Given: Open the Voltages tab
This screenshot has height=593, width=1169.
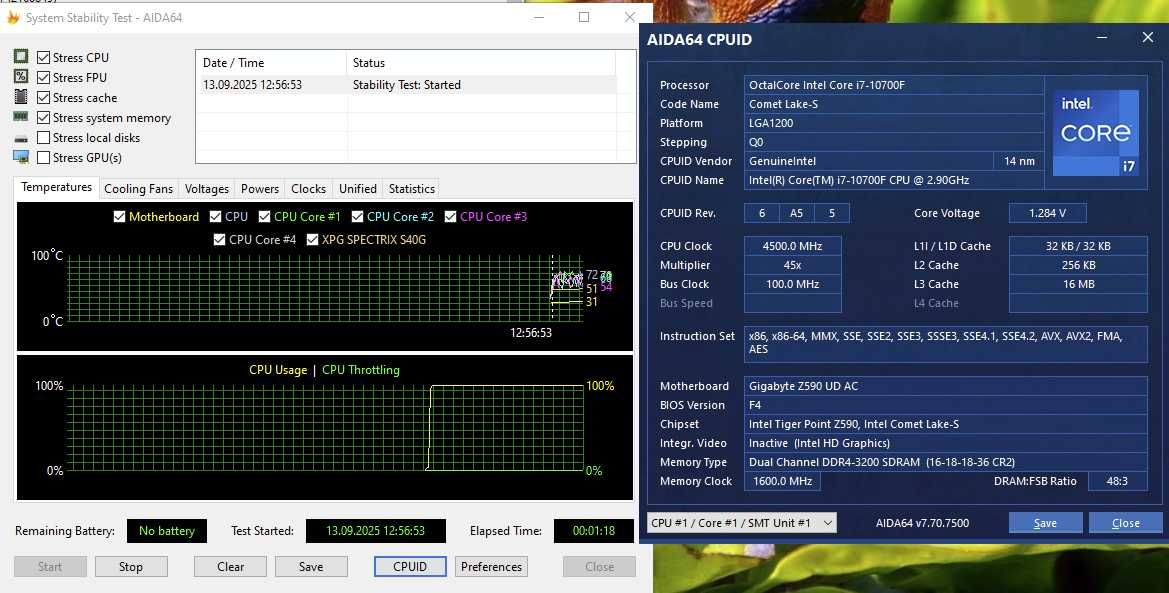Looking at the screenshot, I should tap(207, 189).
